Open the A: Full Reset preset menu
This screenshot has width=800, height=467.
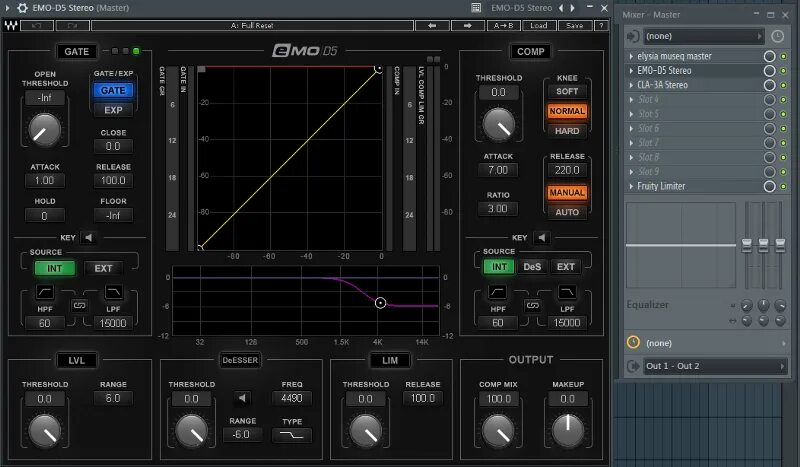tap(252, 26)
